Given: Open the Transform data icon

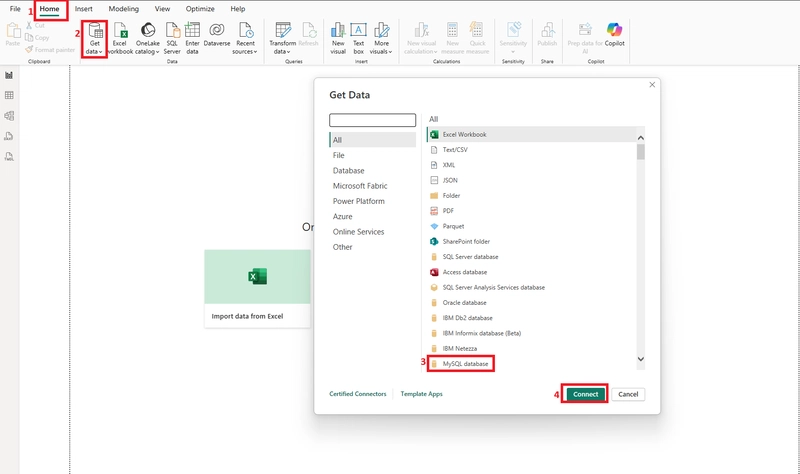Looking at the screenshot, I should point(283,36).
